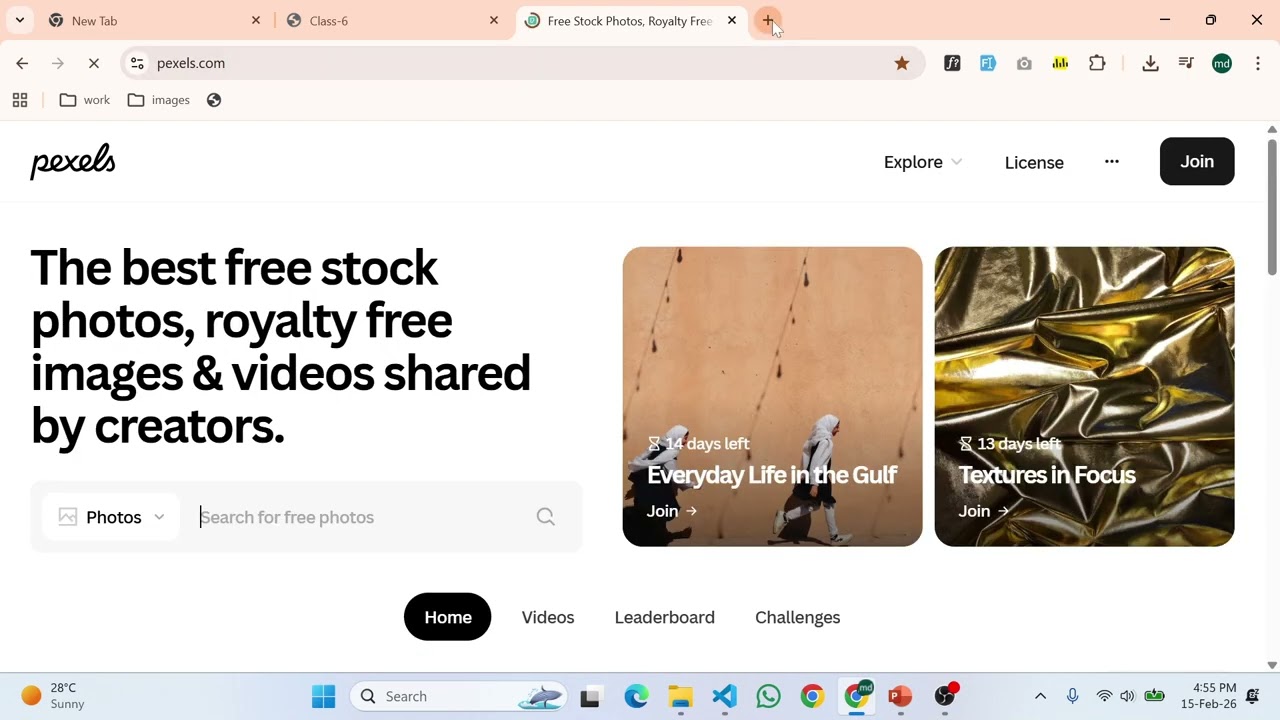Click the f? fonts extension icon
The image size is (1280, 720).
coord(952,63)
